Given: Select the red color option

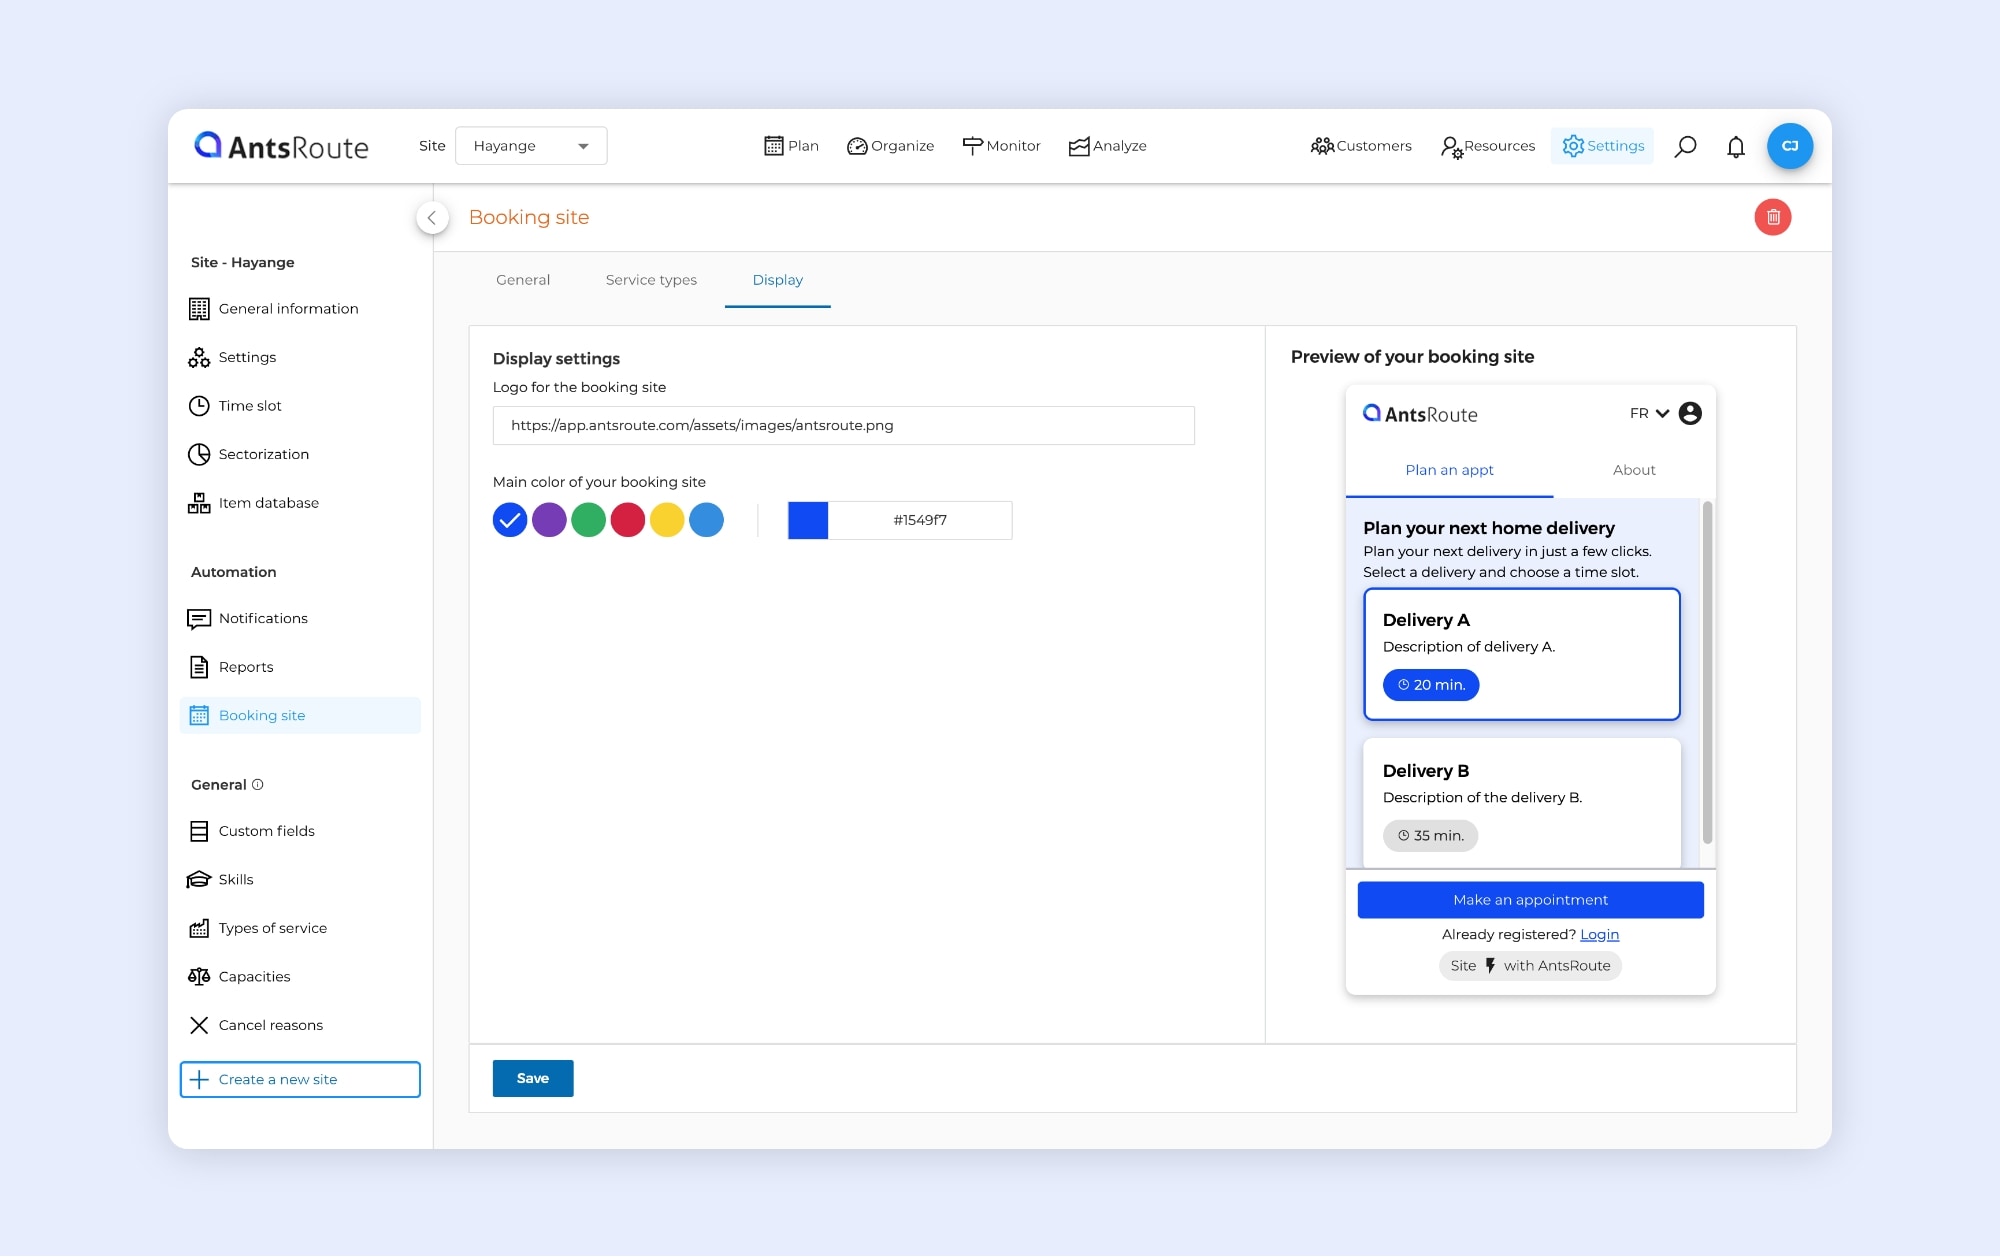Looking at the screenshot, I should (x=628, y=520).
